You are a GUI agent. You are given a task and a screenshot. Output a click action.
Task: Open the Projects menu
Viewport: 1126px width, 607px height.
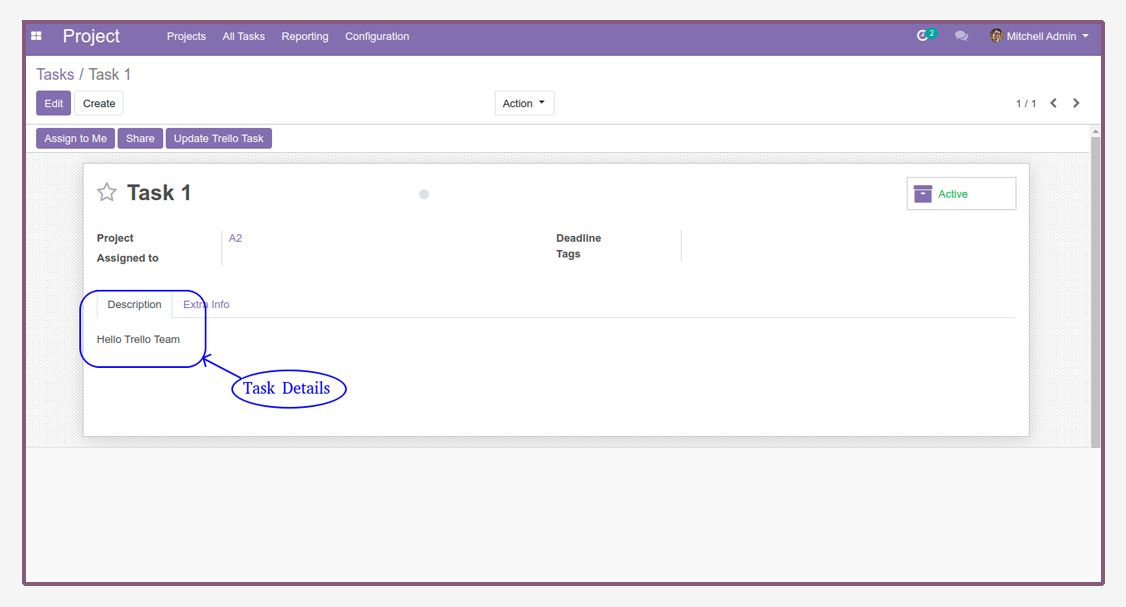click(186, 36)
